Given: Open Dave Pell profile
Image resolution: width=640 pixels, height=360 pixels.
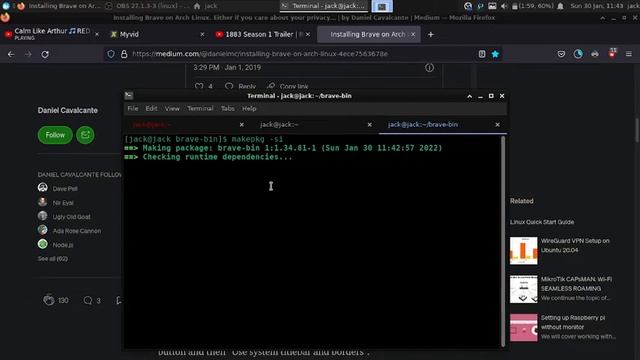Looking at the screenshot, I should pos(65,189).
